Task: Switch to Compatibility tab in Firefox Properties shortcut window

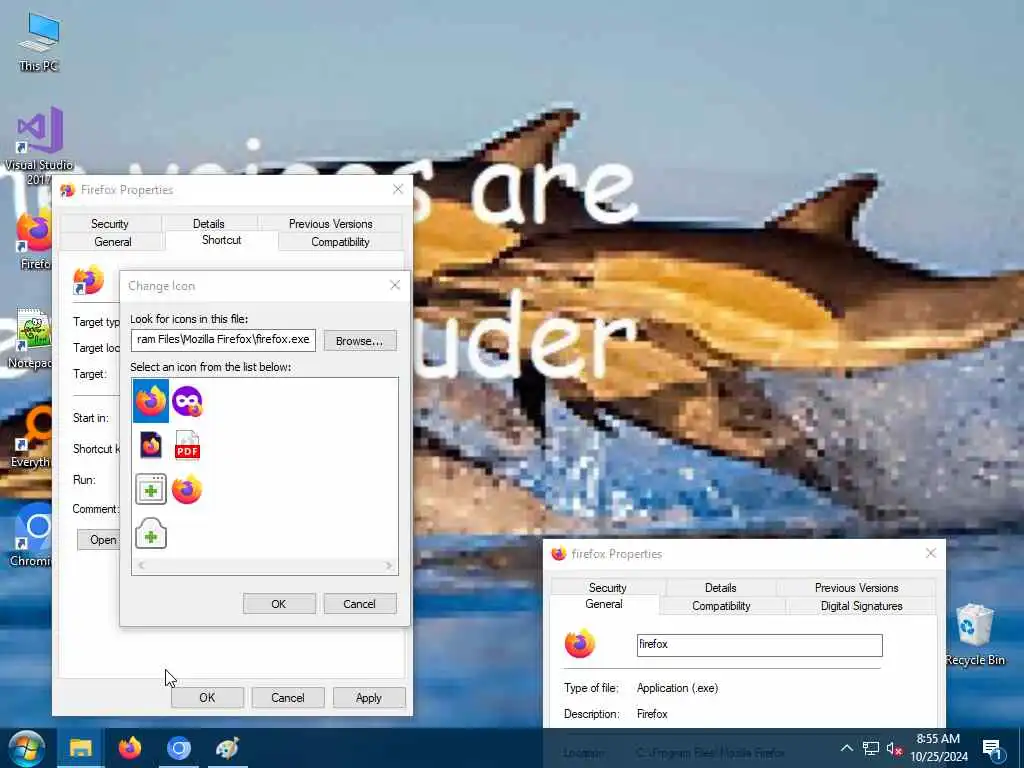Action: point(340,242)
